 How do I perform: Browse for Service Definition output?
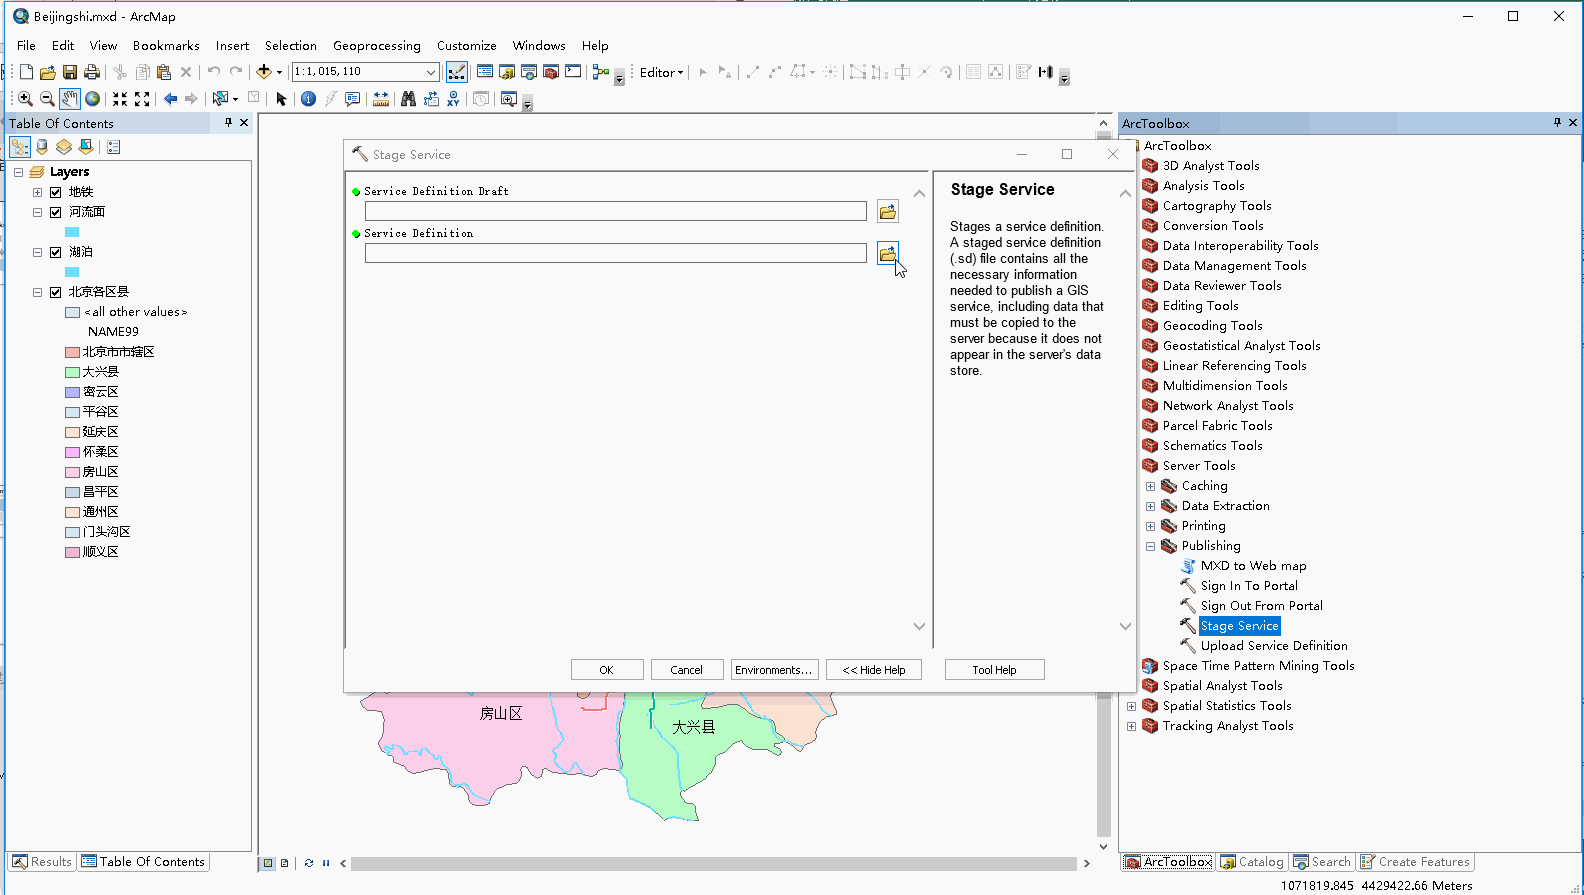point(888,253)
